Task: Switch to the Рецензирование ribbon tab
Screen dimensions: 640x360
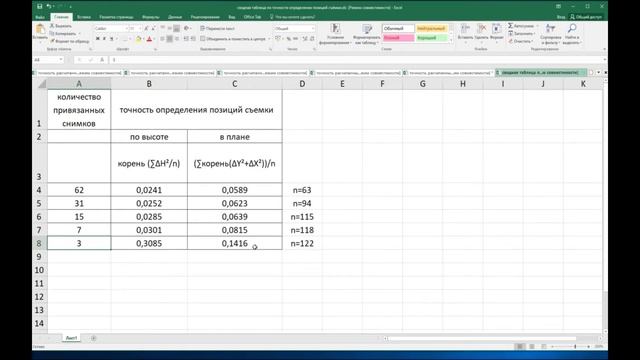Action: [x=205, y=17]
